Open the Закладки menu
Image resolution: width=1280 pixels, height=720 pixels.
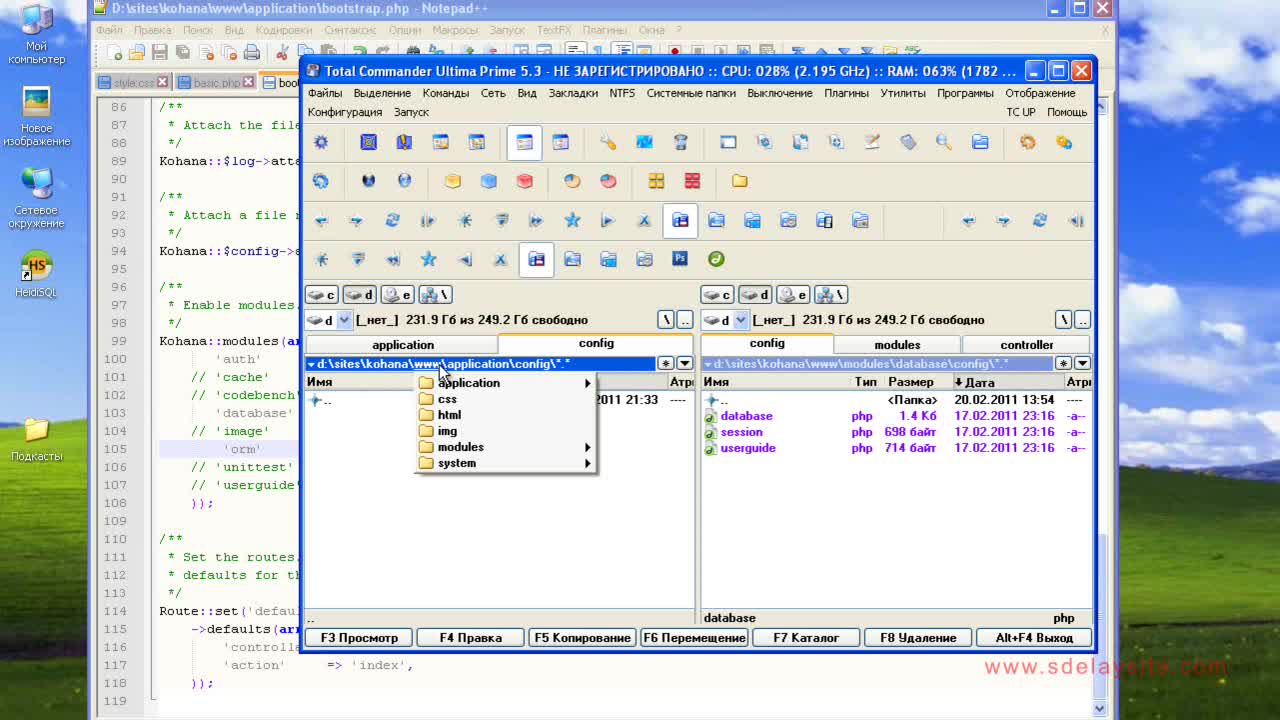tap(573, 93)
